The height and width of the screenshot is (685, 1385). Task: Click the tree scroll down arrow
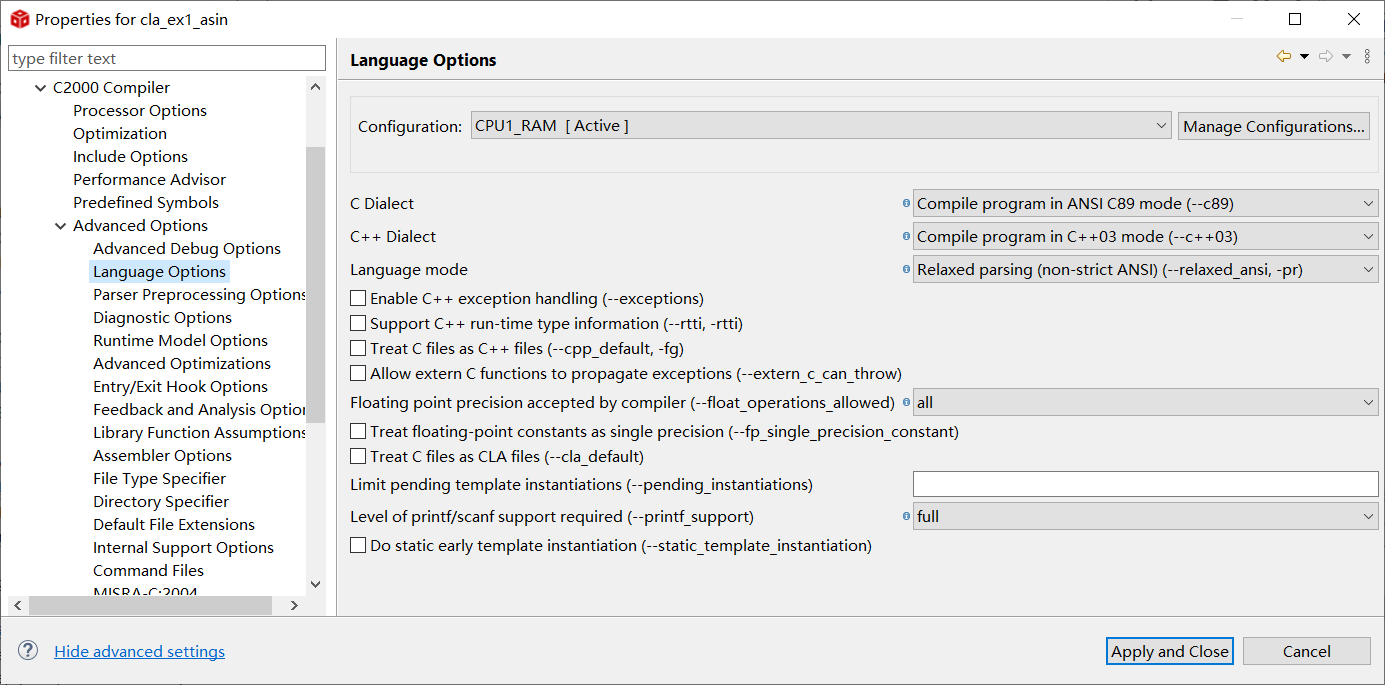coord(316,584)
